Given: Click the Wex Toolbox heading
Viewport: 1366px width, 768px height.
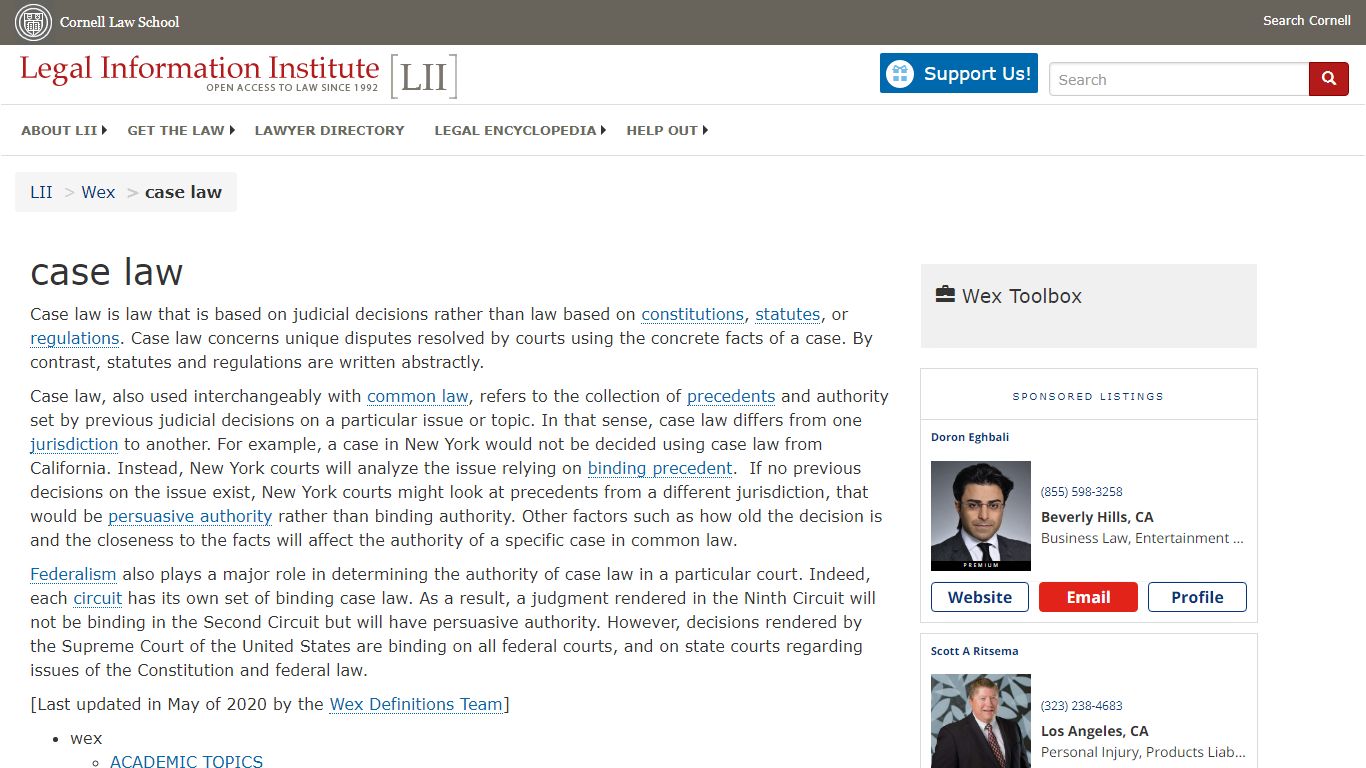Looking at the screenshot, I should click(x=1022, y=296).
